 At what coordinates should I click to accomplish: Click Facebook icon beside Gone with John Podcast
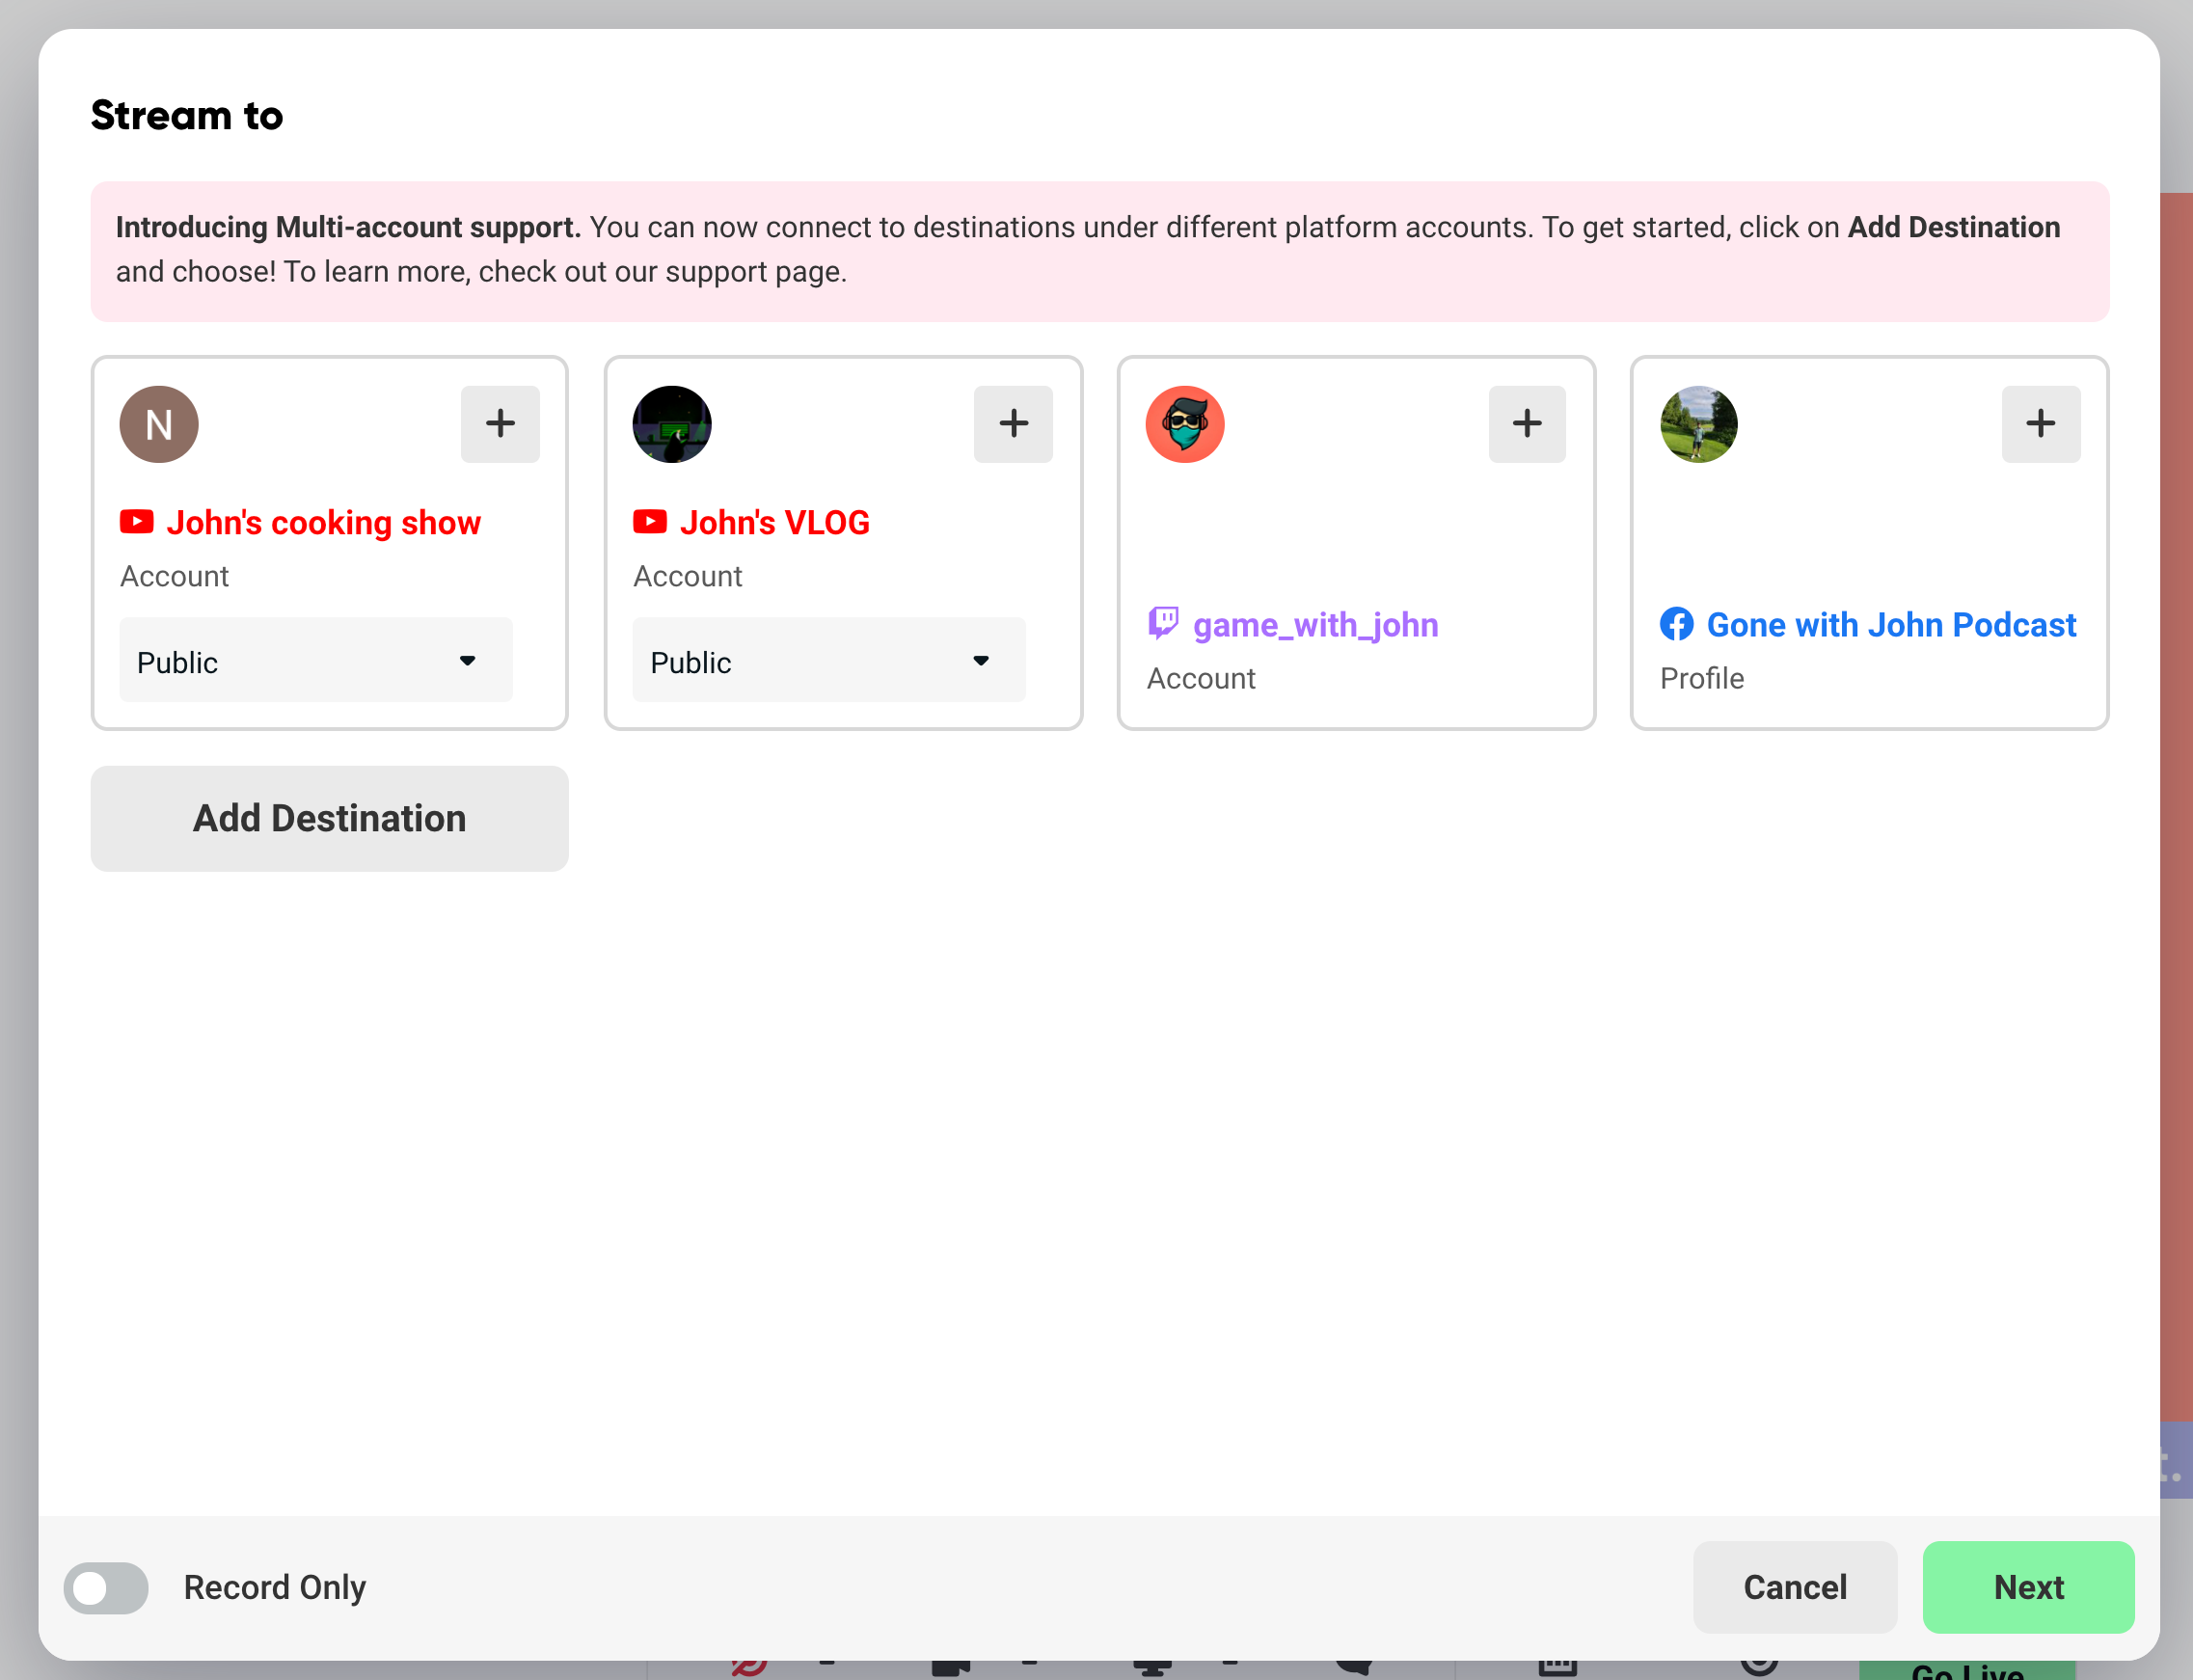click(1677, 624)
